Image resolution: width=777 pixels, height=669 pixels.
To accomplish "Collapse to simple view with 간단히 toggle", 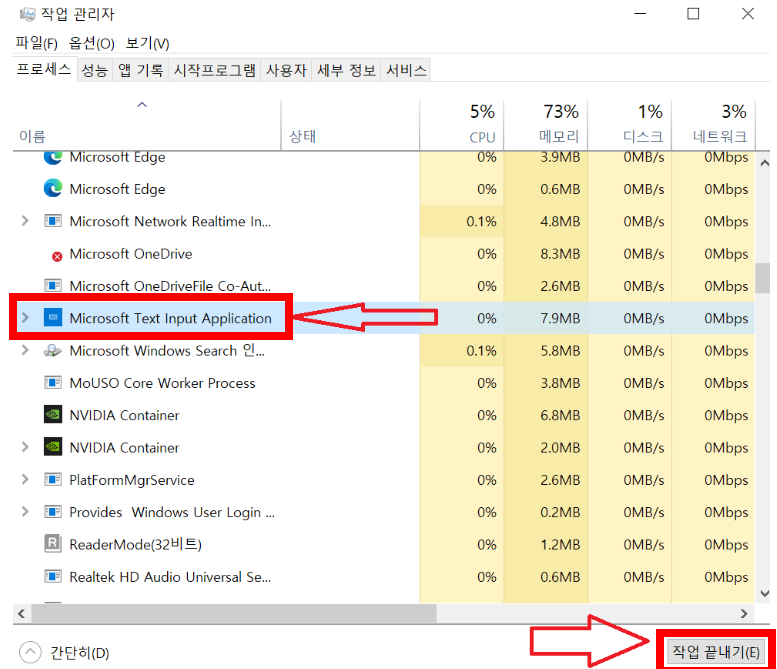I will (30, 653).
